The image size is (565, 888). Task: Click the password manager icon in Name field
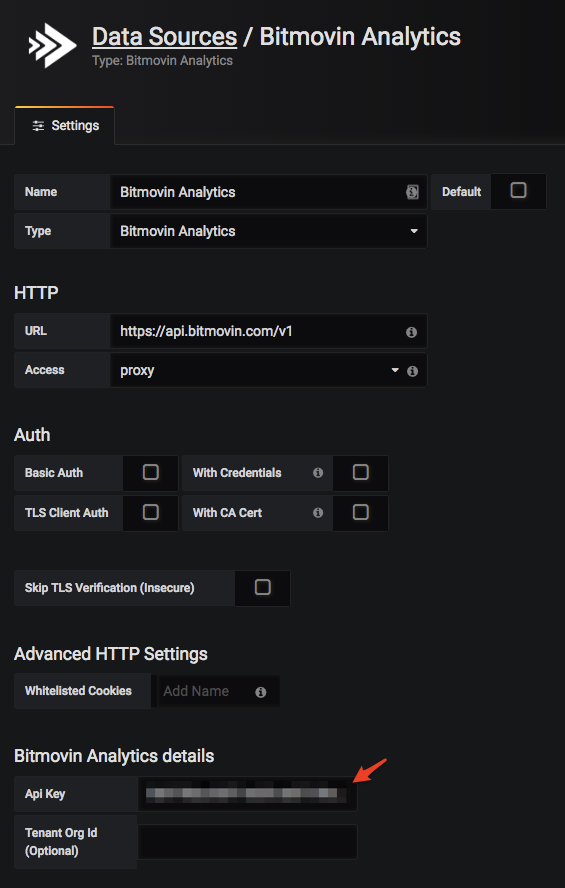click(412, 192)
